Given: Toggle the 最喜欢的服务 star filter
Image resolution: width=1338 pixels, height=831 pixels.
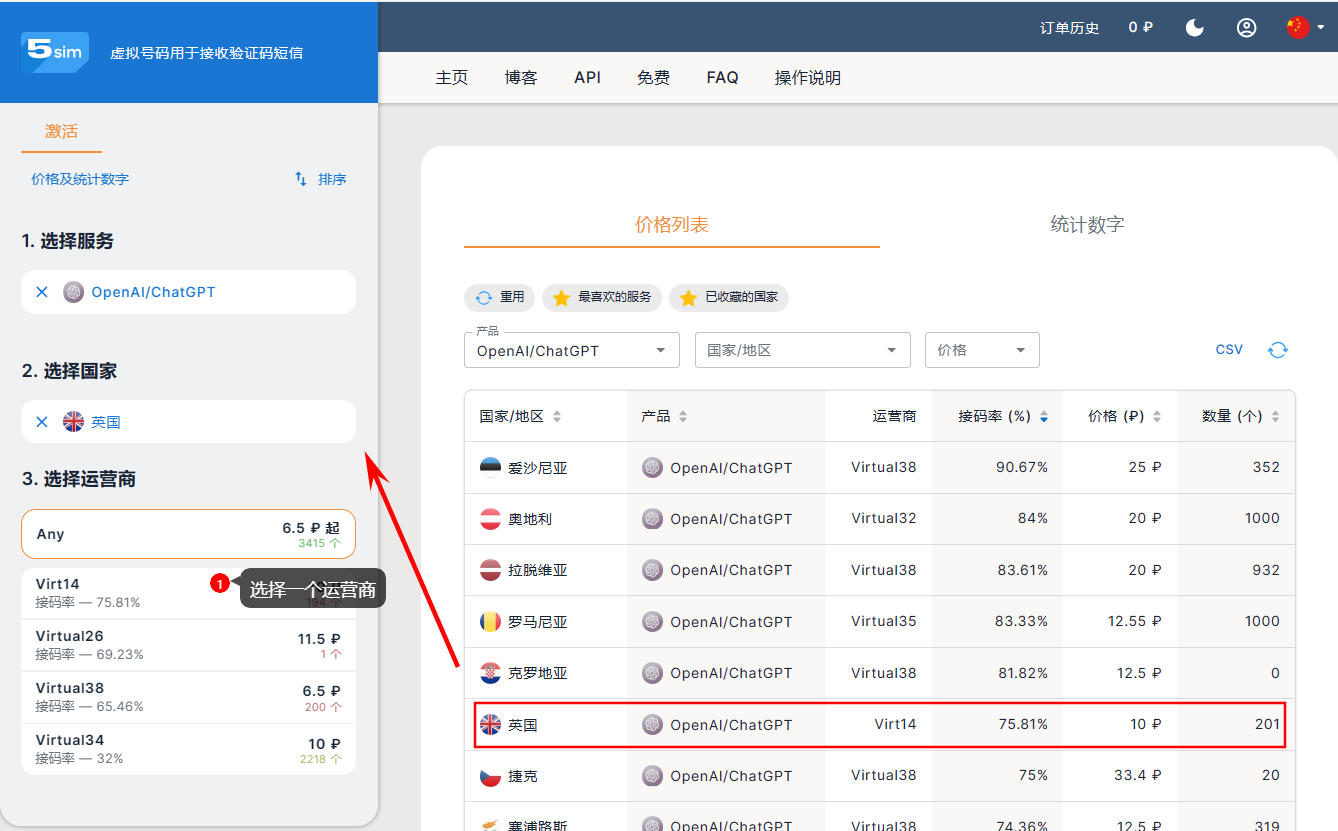Looking at the screenshot, I should pos(602,298).
